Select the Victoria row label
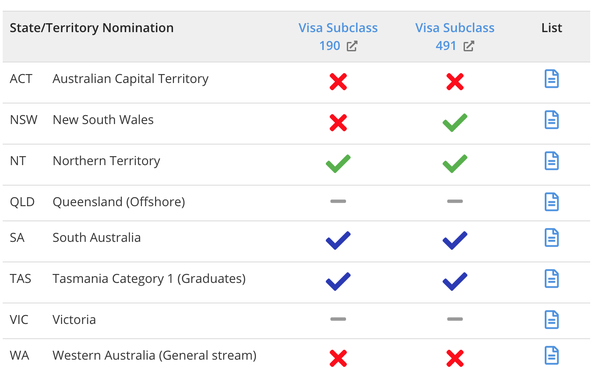This screenshot has height=390, width=600. tap(74, 320)
